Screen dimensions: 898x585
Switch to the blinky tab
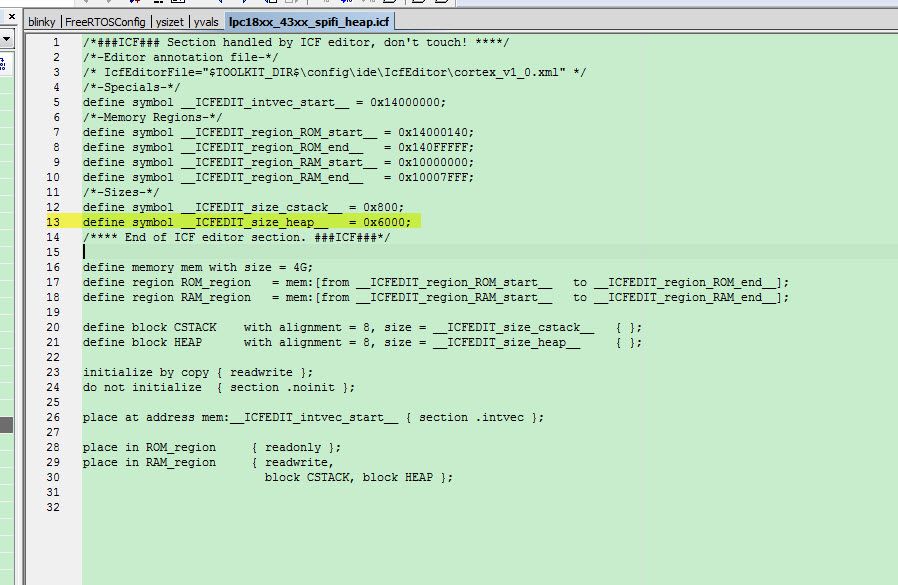[x=41, y=22]
